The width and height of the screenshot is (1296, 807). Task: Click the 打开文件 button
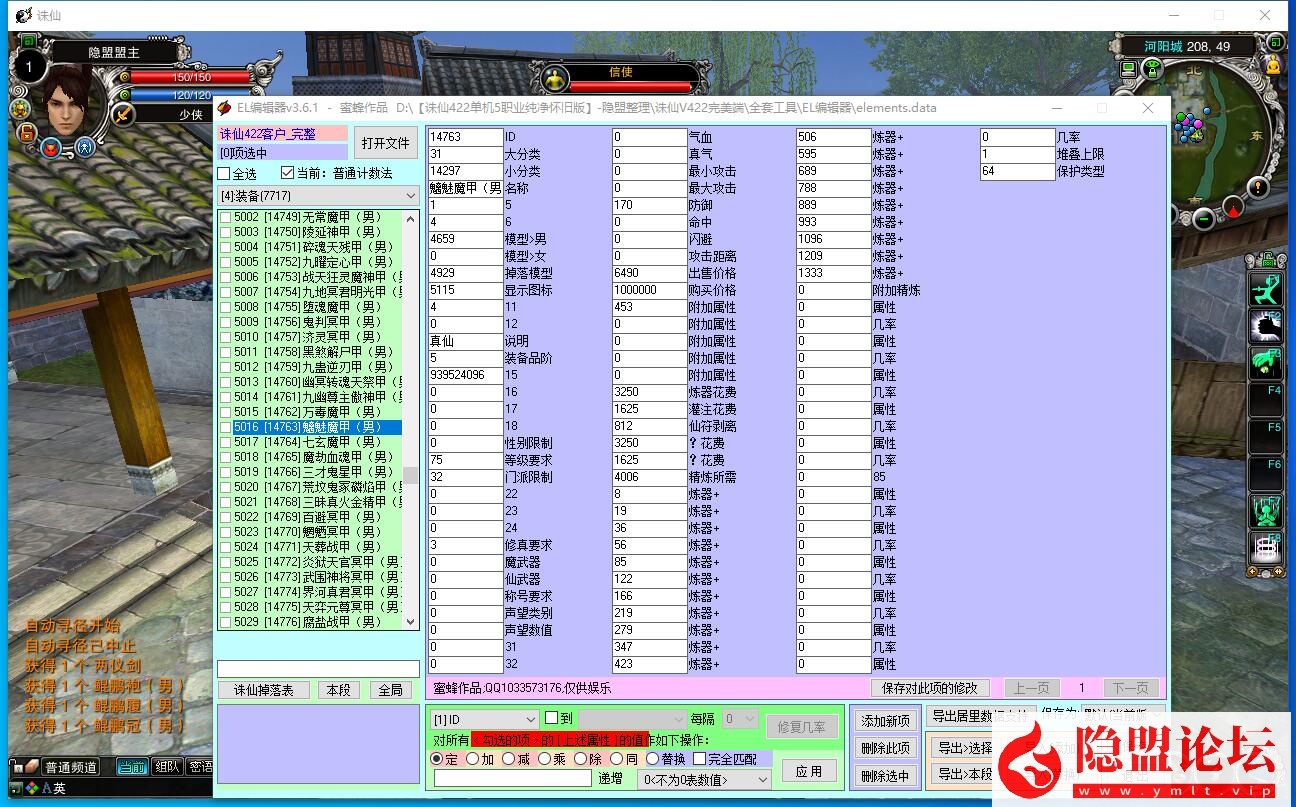385,143
